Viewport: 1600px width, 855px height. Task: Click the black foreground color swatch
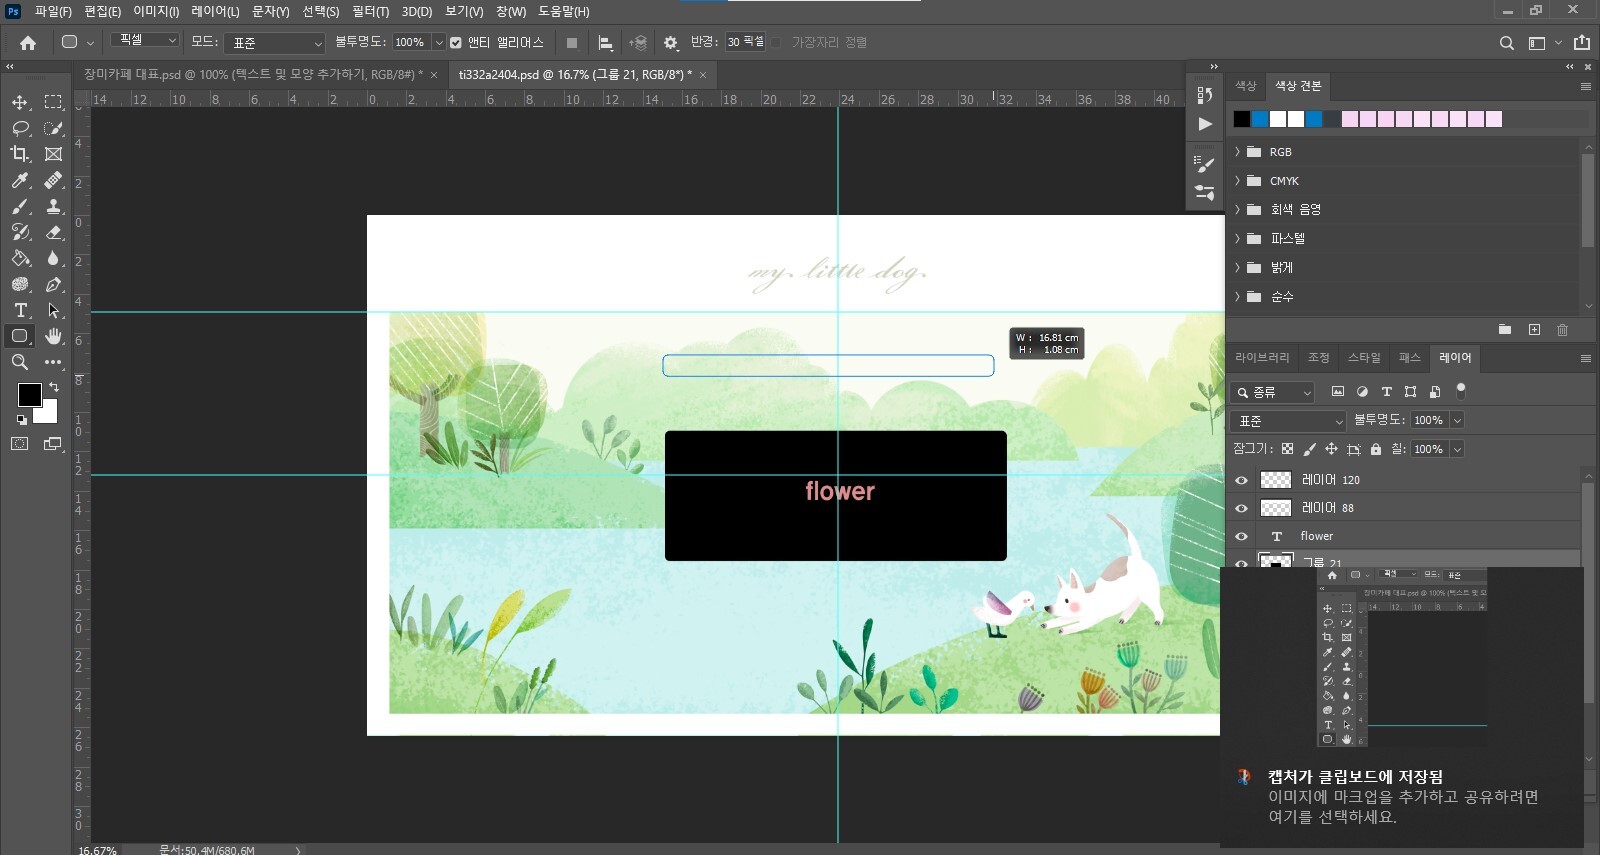(x=29, y=394)
